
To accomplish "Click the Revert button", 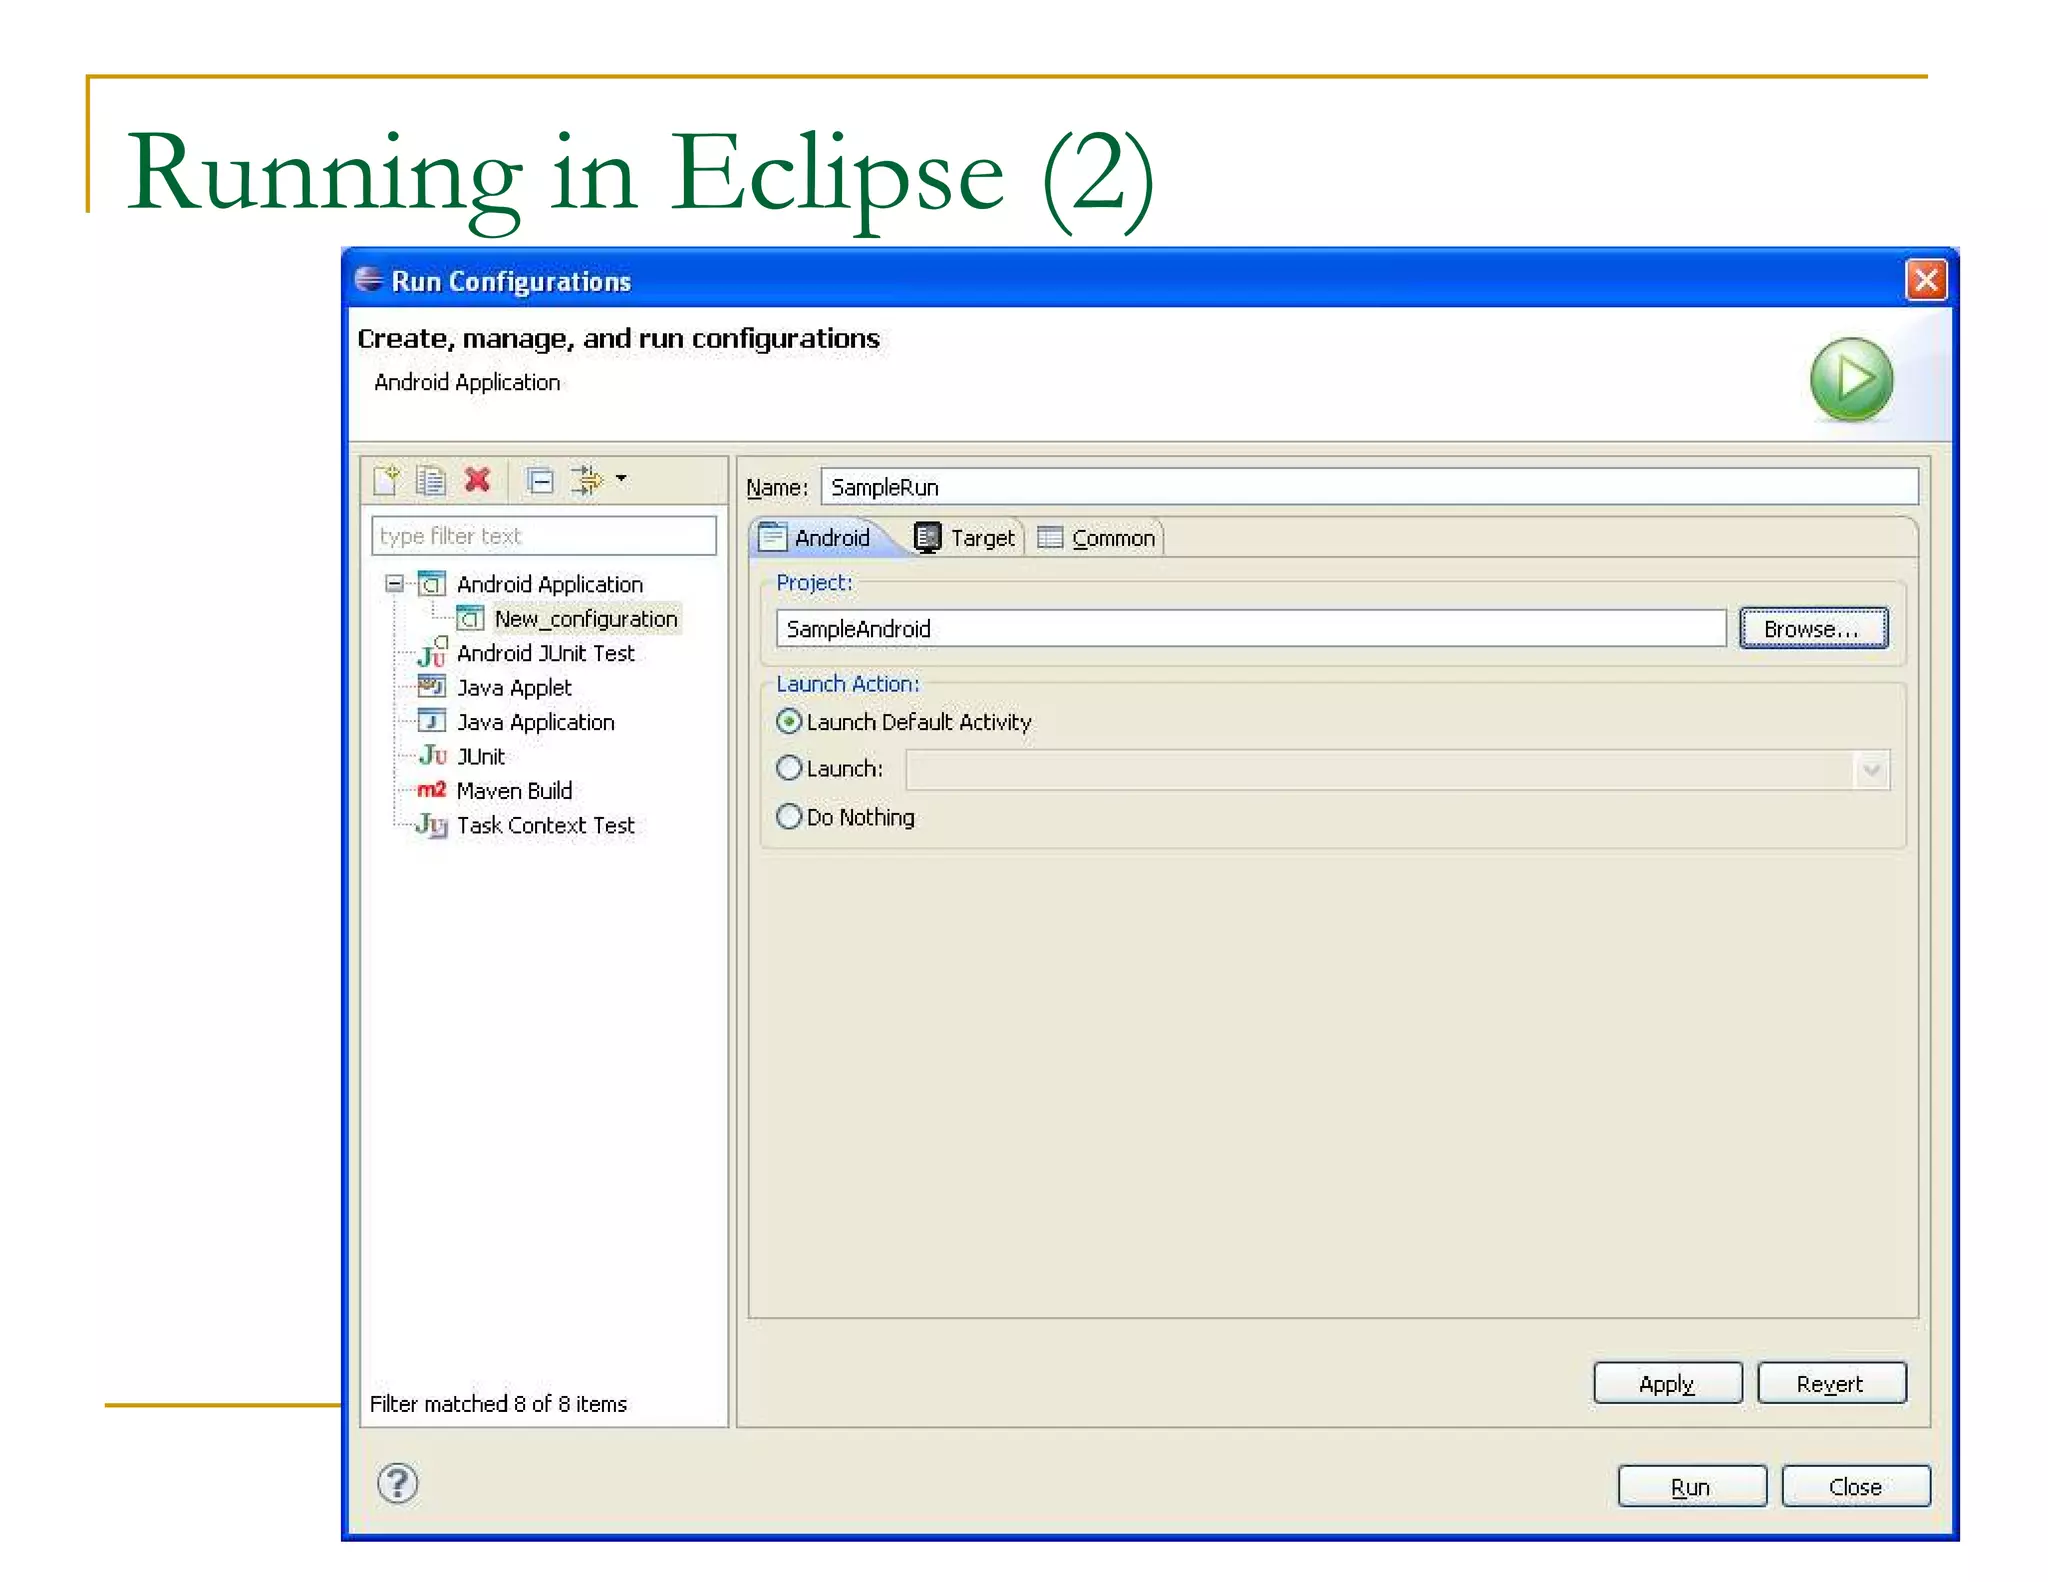I will pyautogui.click(x=1831, y=1383).
